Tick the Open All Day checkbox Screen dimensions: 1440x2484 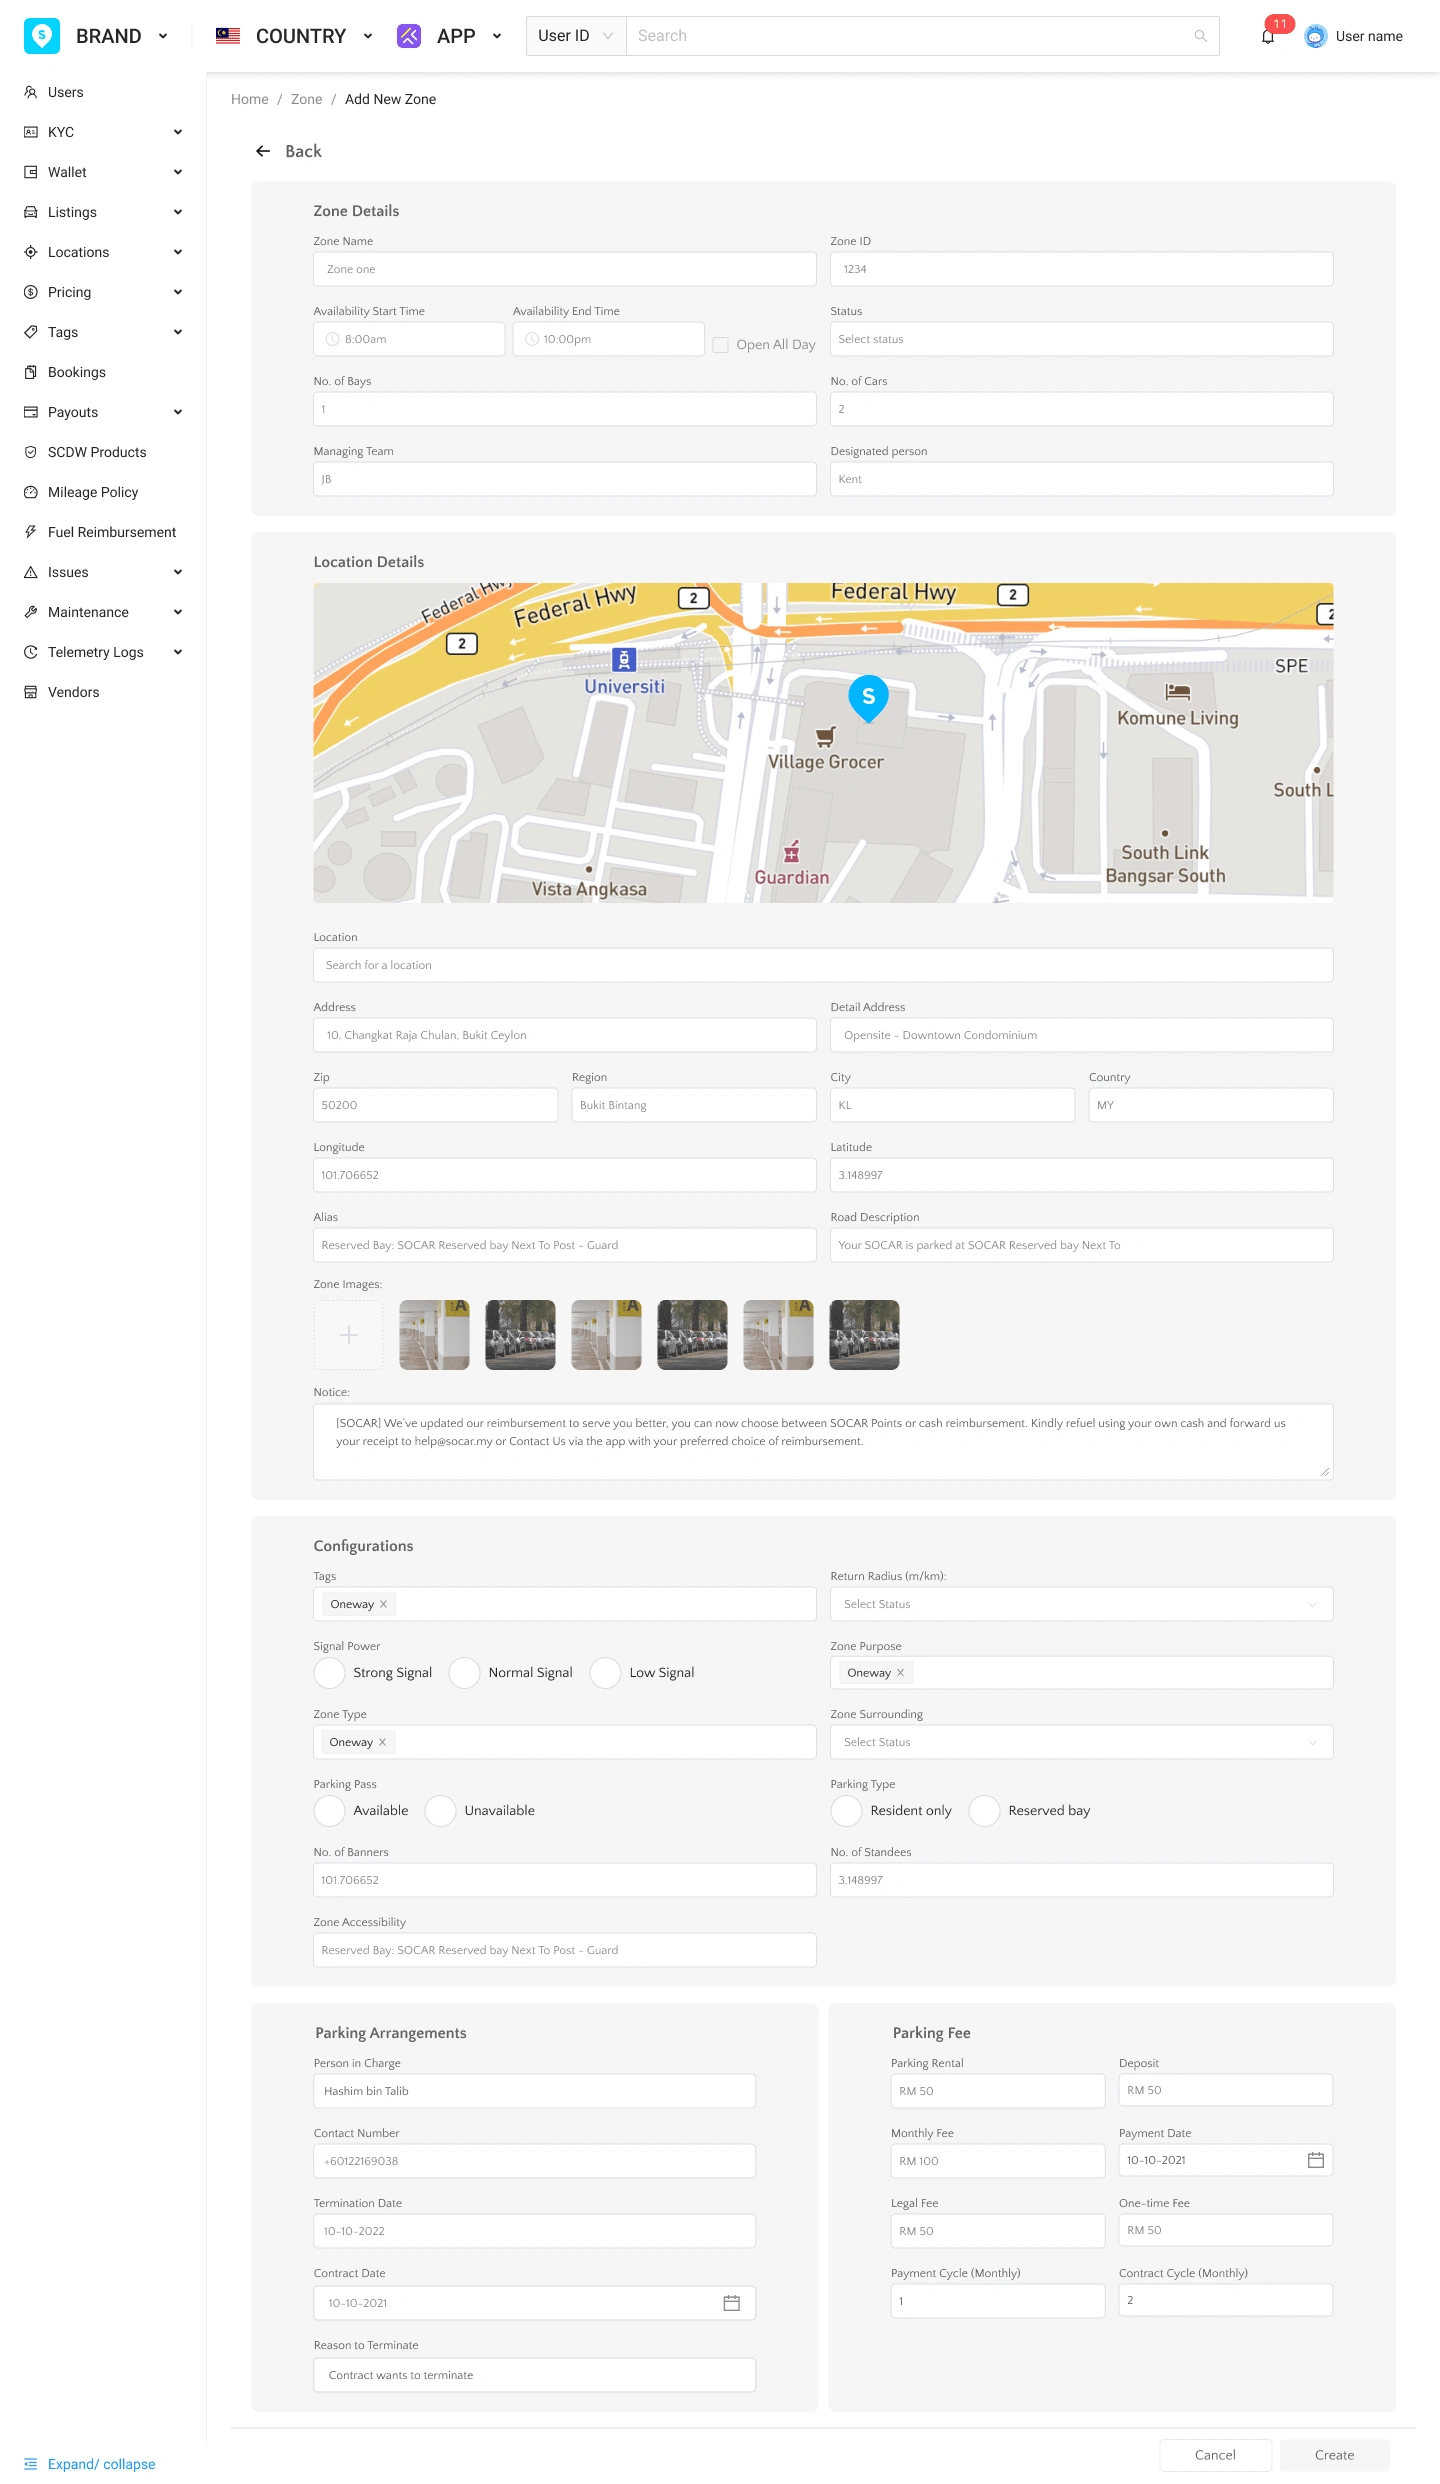(720, 345)
